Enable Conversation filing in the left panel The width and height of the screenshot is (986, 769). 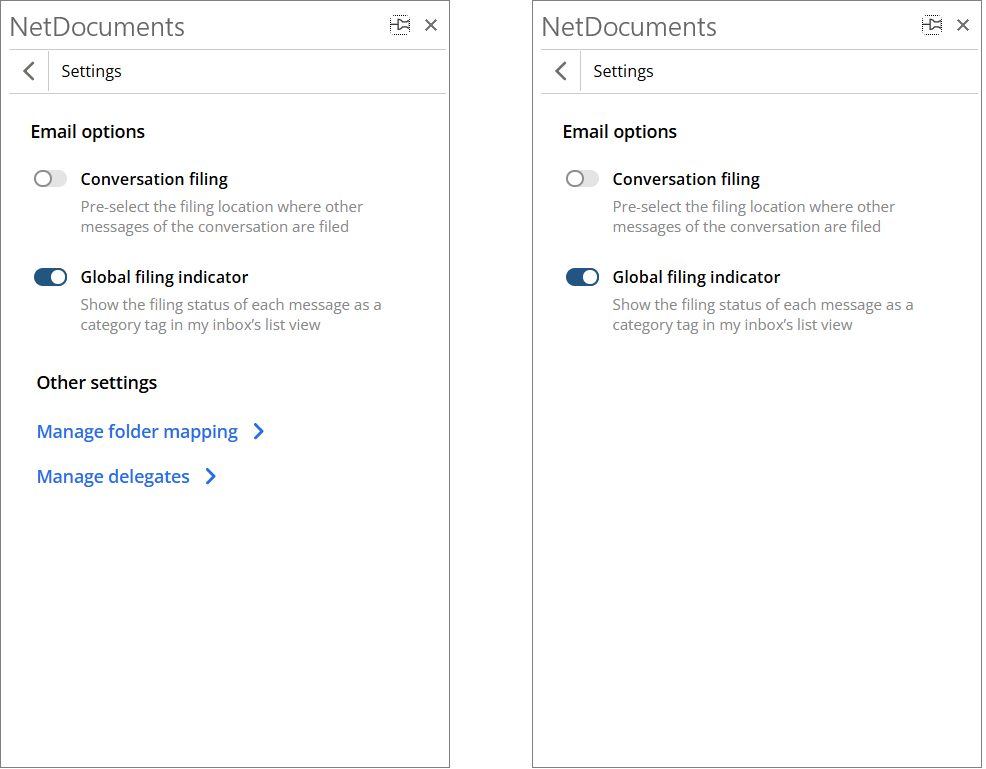(x=49, y=178)
